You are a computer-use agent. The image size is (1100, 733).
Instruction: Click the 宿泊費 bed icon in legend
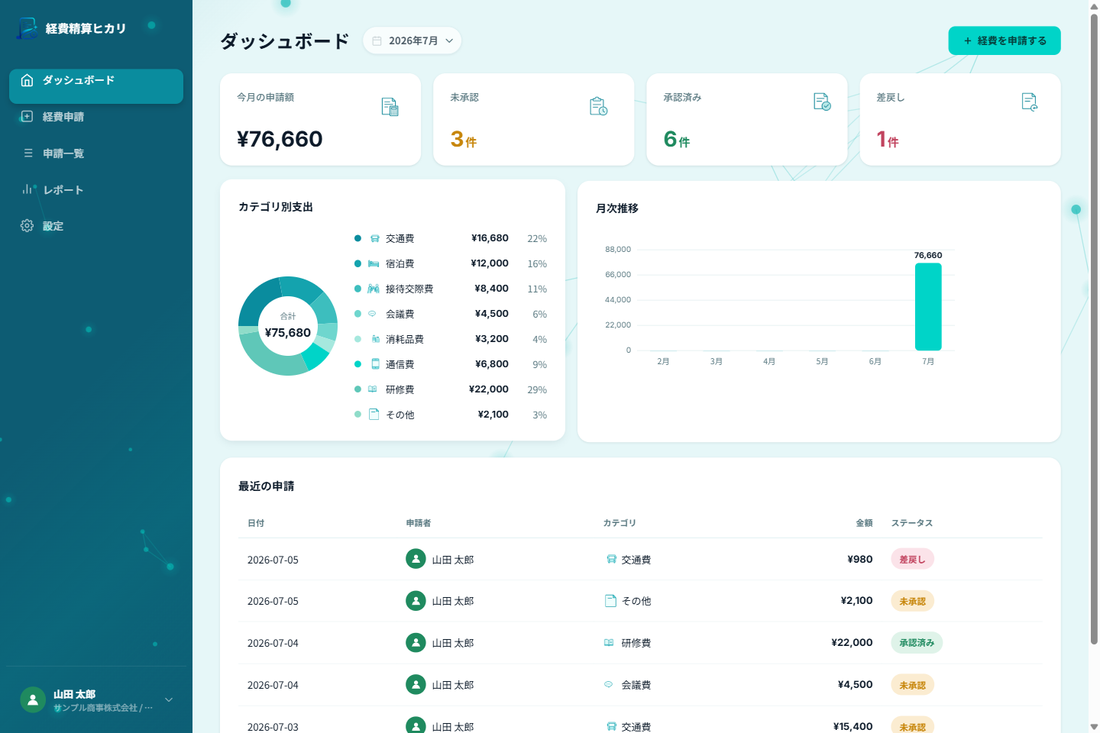(374, 264)
